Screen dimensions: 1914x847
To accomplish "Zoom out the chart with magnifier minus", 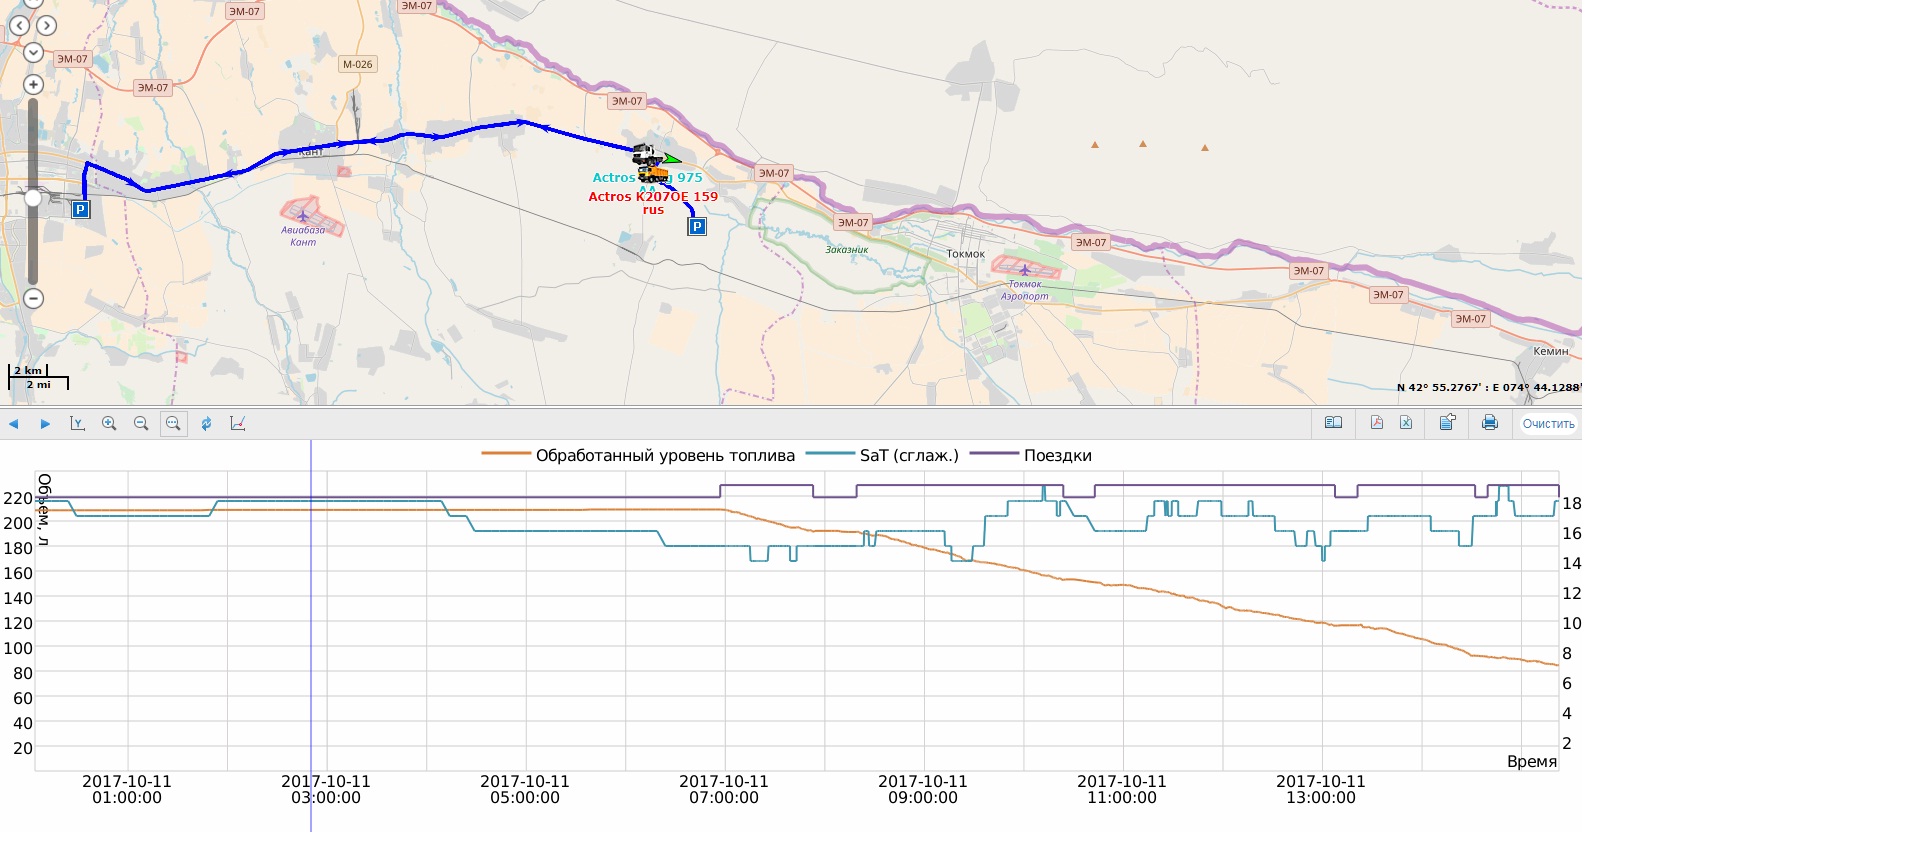I will tap(141, 424).
